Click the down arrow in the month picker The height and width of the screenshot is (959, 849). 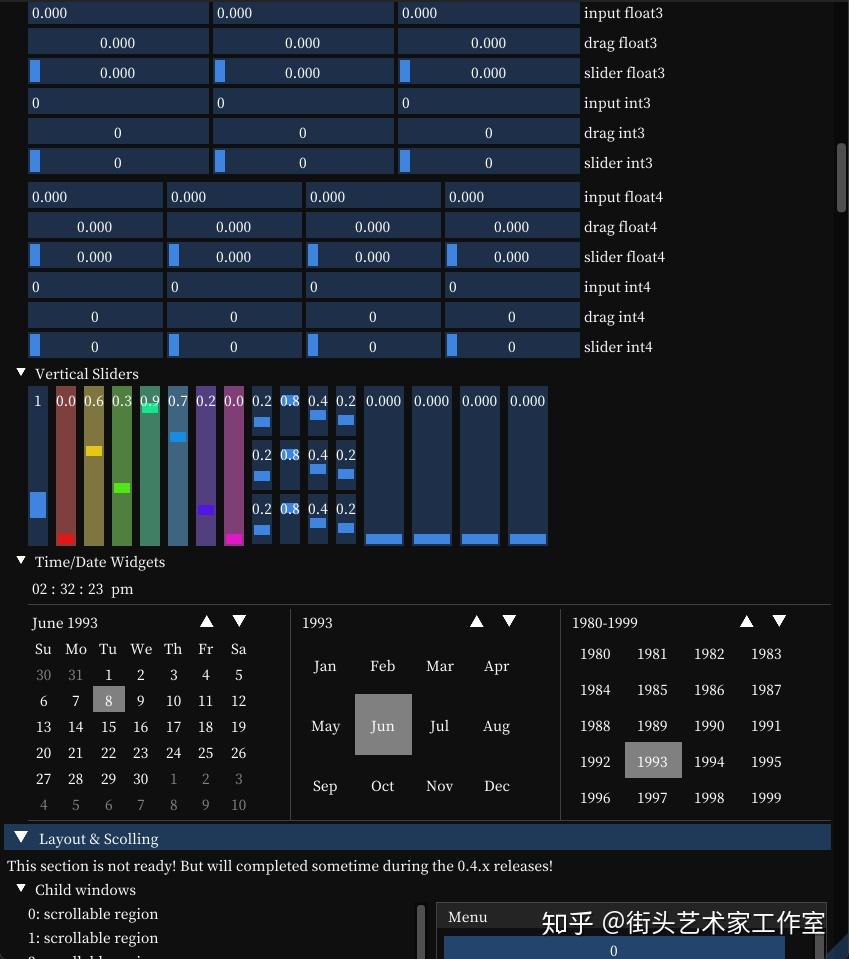(x=509, y=621)
